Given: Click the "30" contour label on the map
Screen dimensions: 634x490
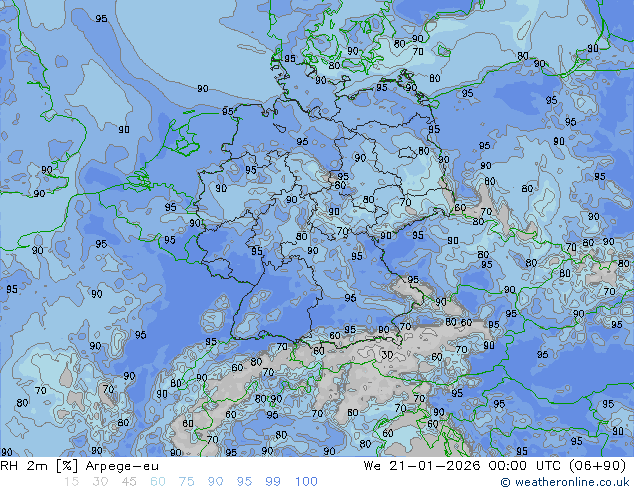Looking at the screenshot, I should point(387,355).
